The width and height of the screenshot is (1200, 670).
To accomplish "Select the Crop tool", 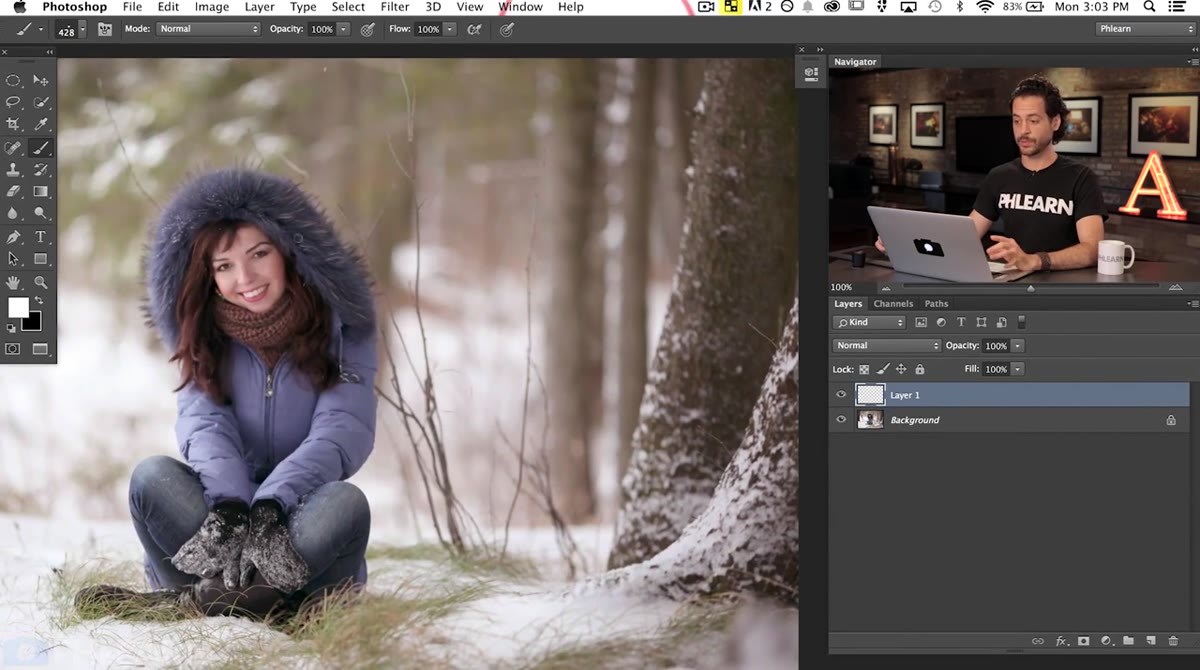I will coord(14,124).
